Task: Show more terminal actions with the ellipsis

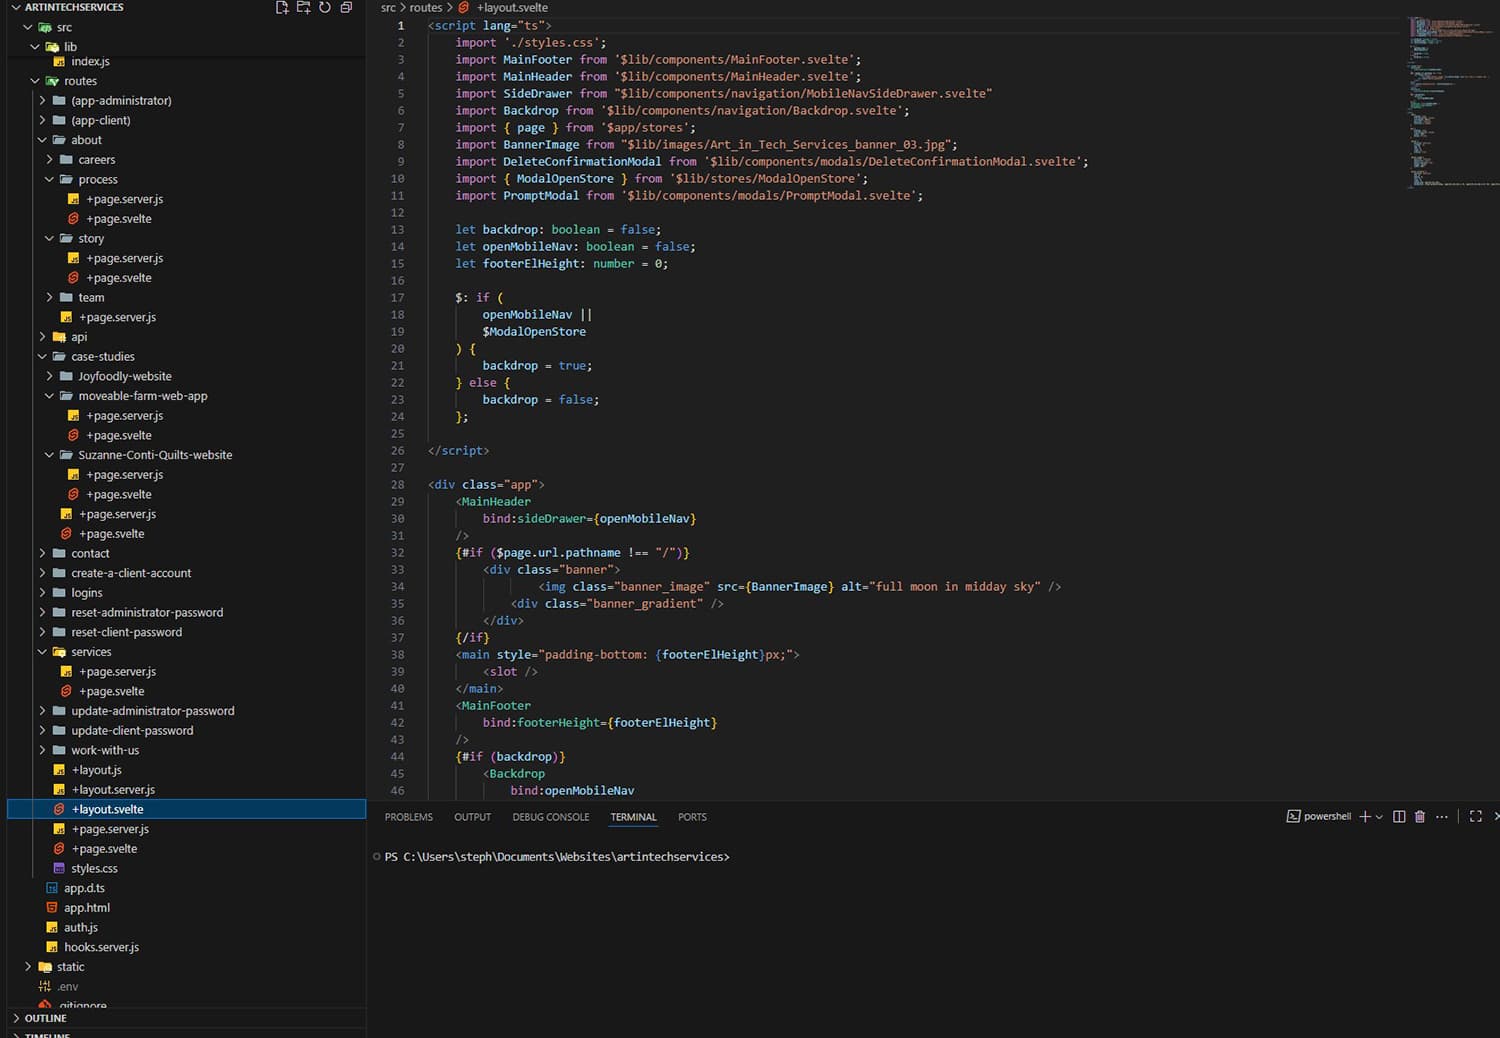Action: tap(1441, 816)
